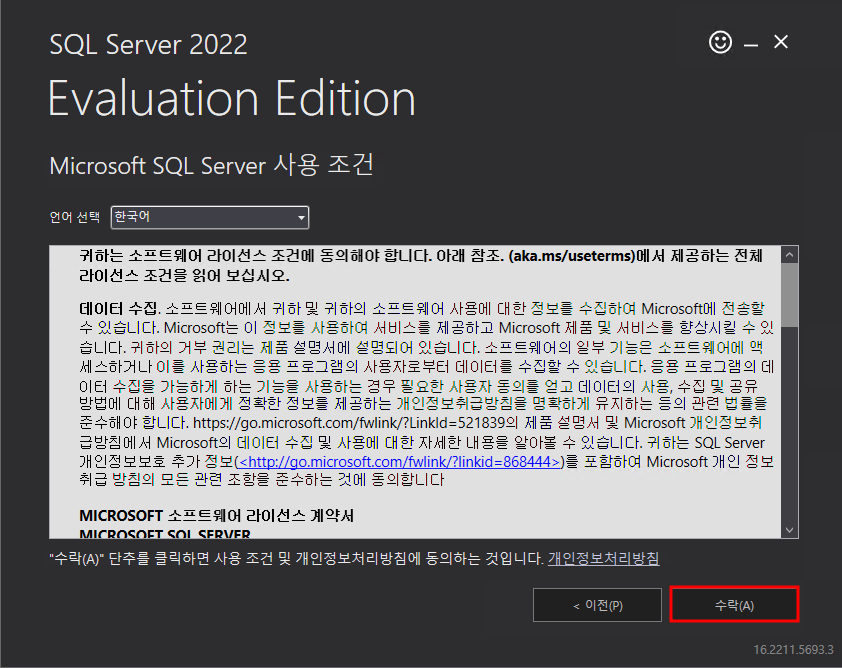Viewport: 842px width, 668px height.
Task: Click the version number 16.2211.5693.3
Action: point(793,650)
